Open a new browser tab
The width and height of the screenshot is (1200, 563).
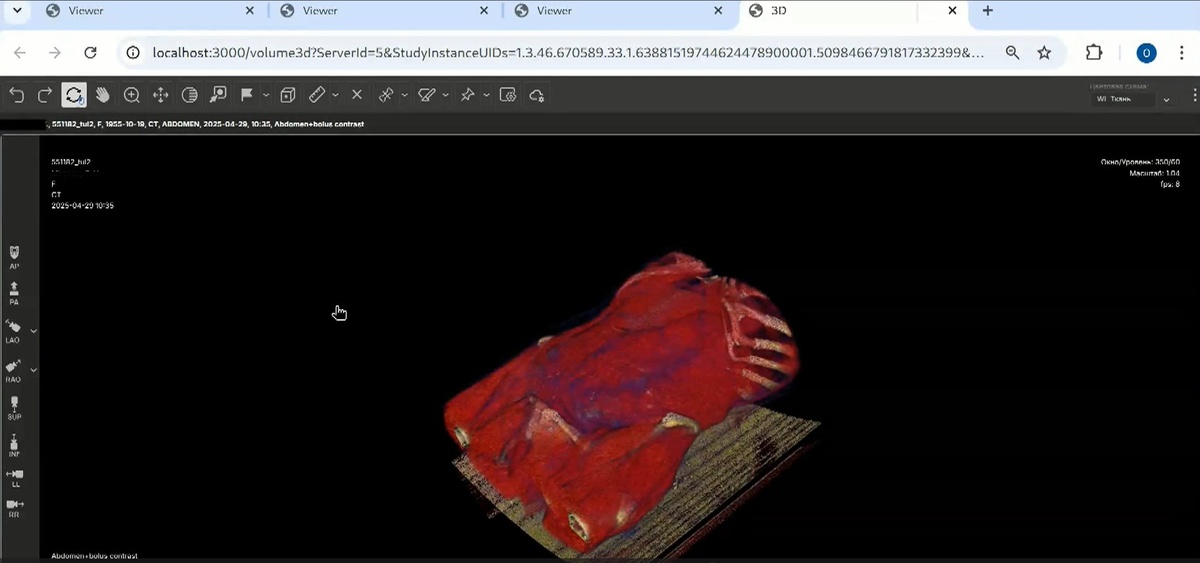click(988, 11)
